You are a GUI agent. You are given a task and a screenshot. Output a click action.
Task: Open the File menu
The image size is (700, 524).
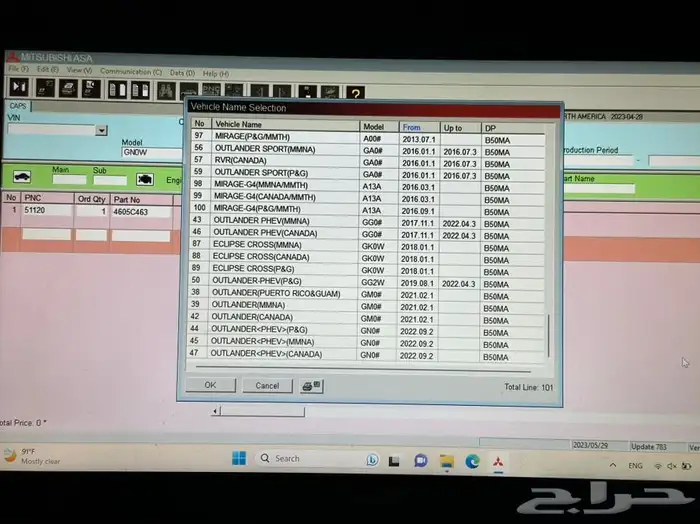pyautogui.click(x=19, y=71)
